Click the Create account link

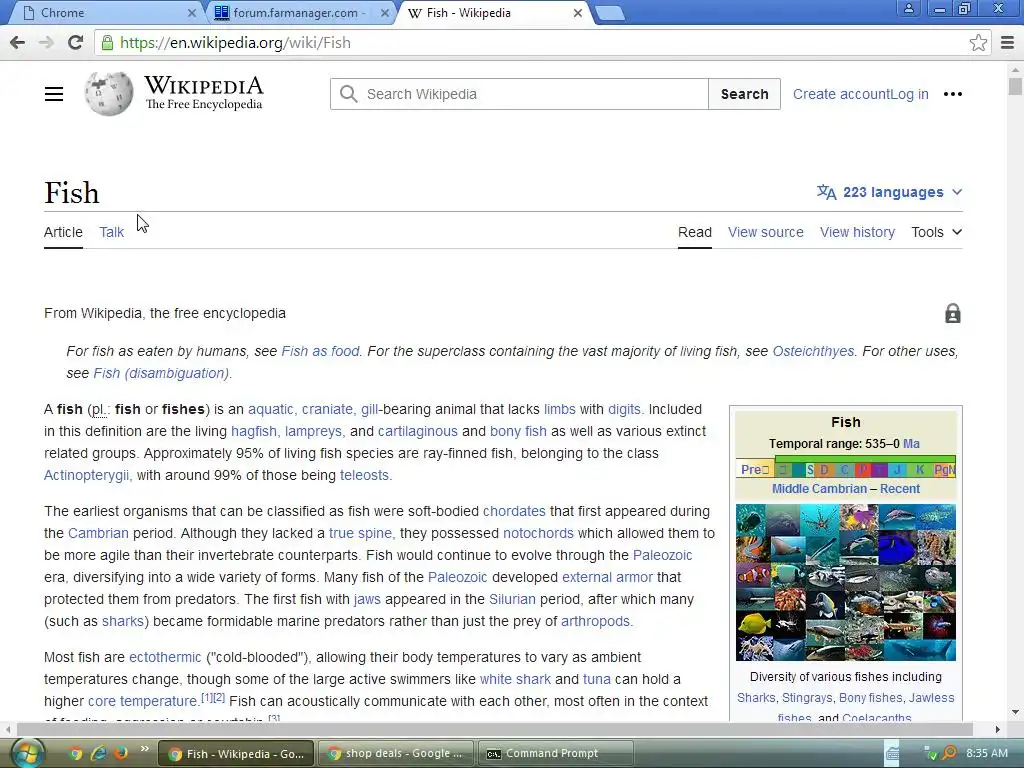pyautogui.click(x=841, y=94)
